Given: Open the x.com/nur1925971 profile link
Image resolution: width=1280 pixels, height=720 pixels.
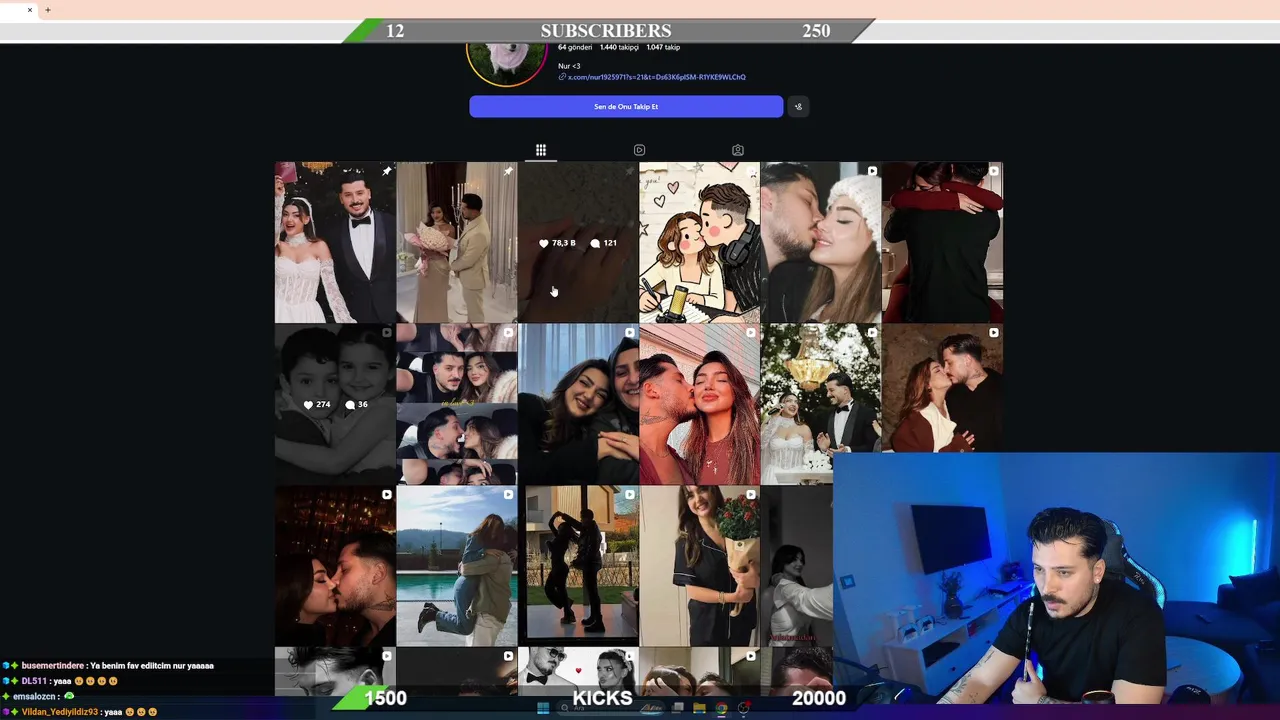Looking at the screenshot, I should pos(656,77).
